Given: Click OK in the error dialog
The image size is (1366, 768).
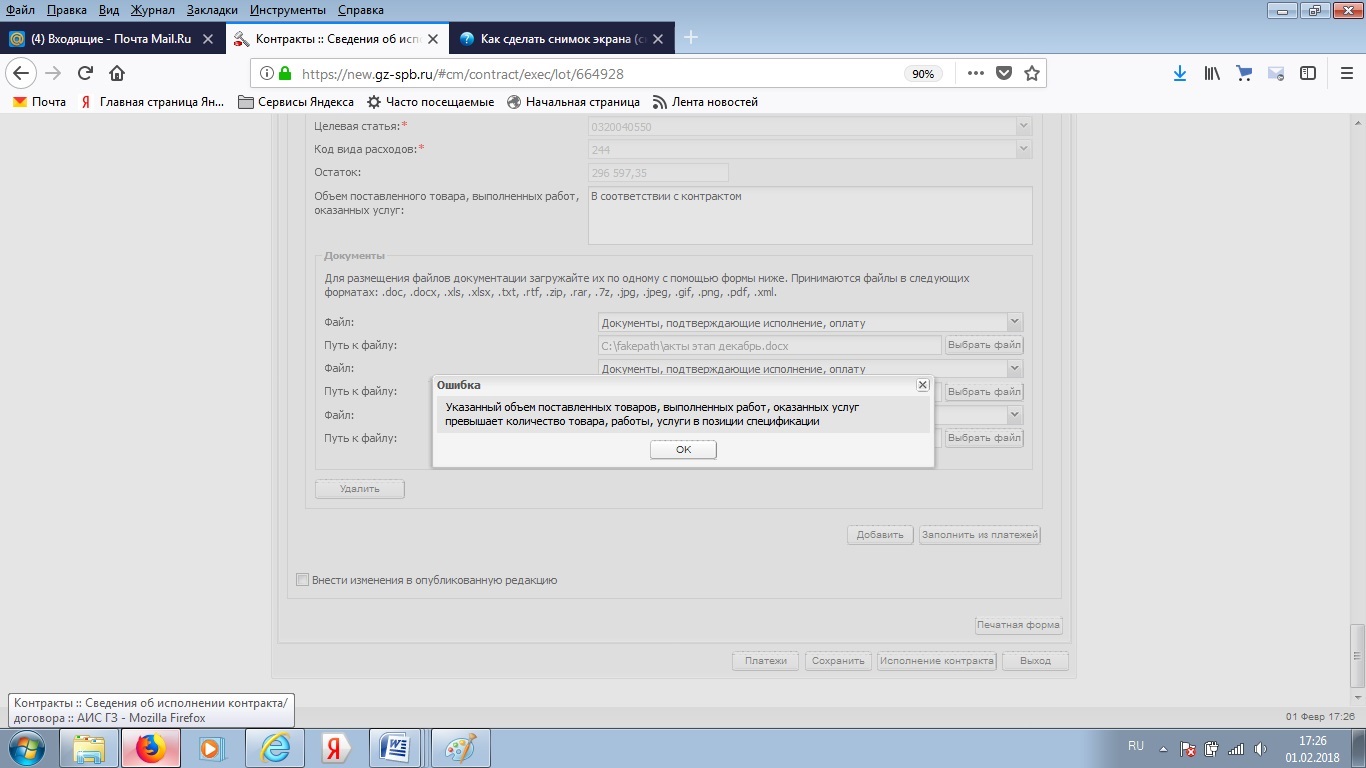Looking at the screenshot, I should click(683, 450).
